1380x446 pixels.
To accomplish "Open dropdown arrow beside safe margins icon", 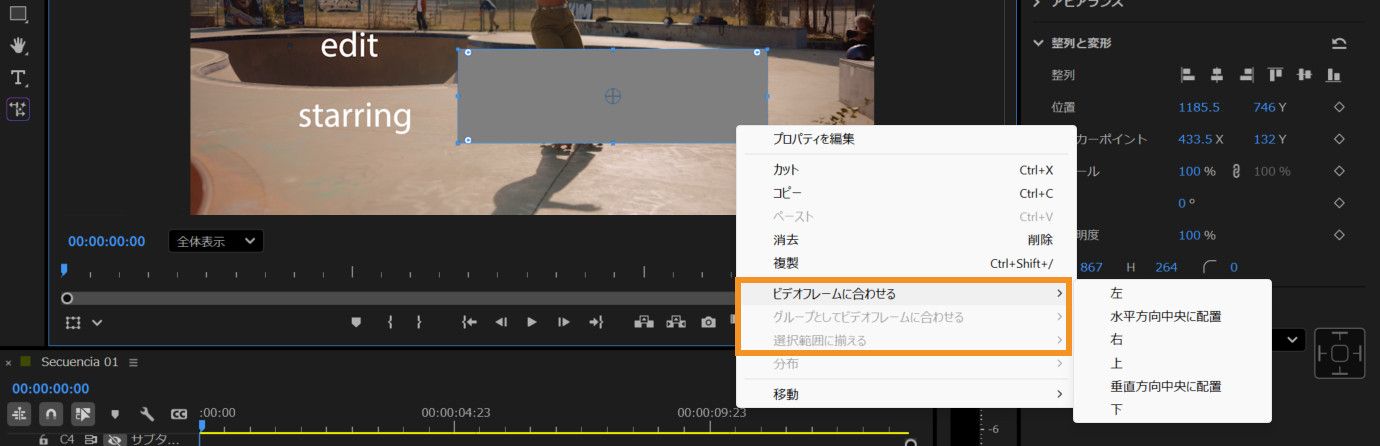I will tap(97, 323).
